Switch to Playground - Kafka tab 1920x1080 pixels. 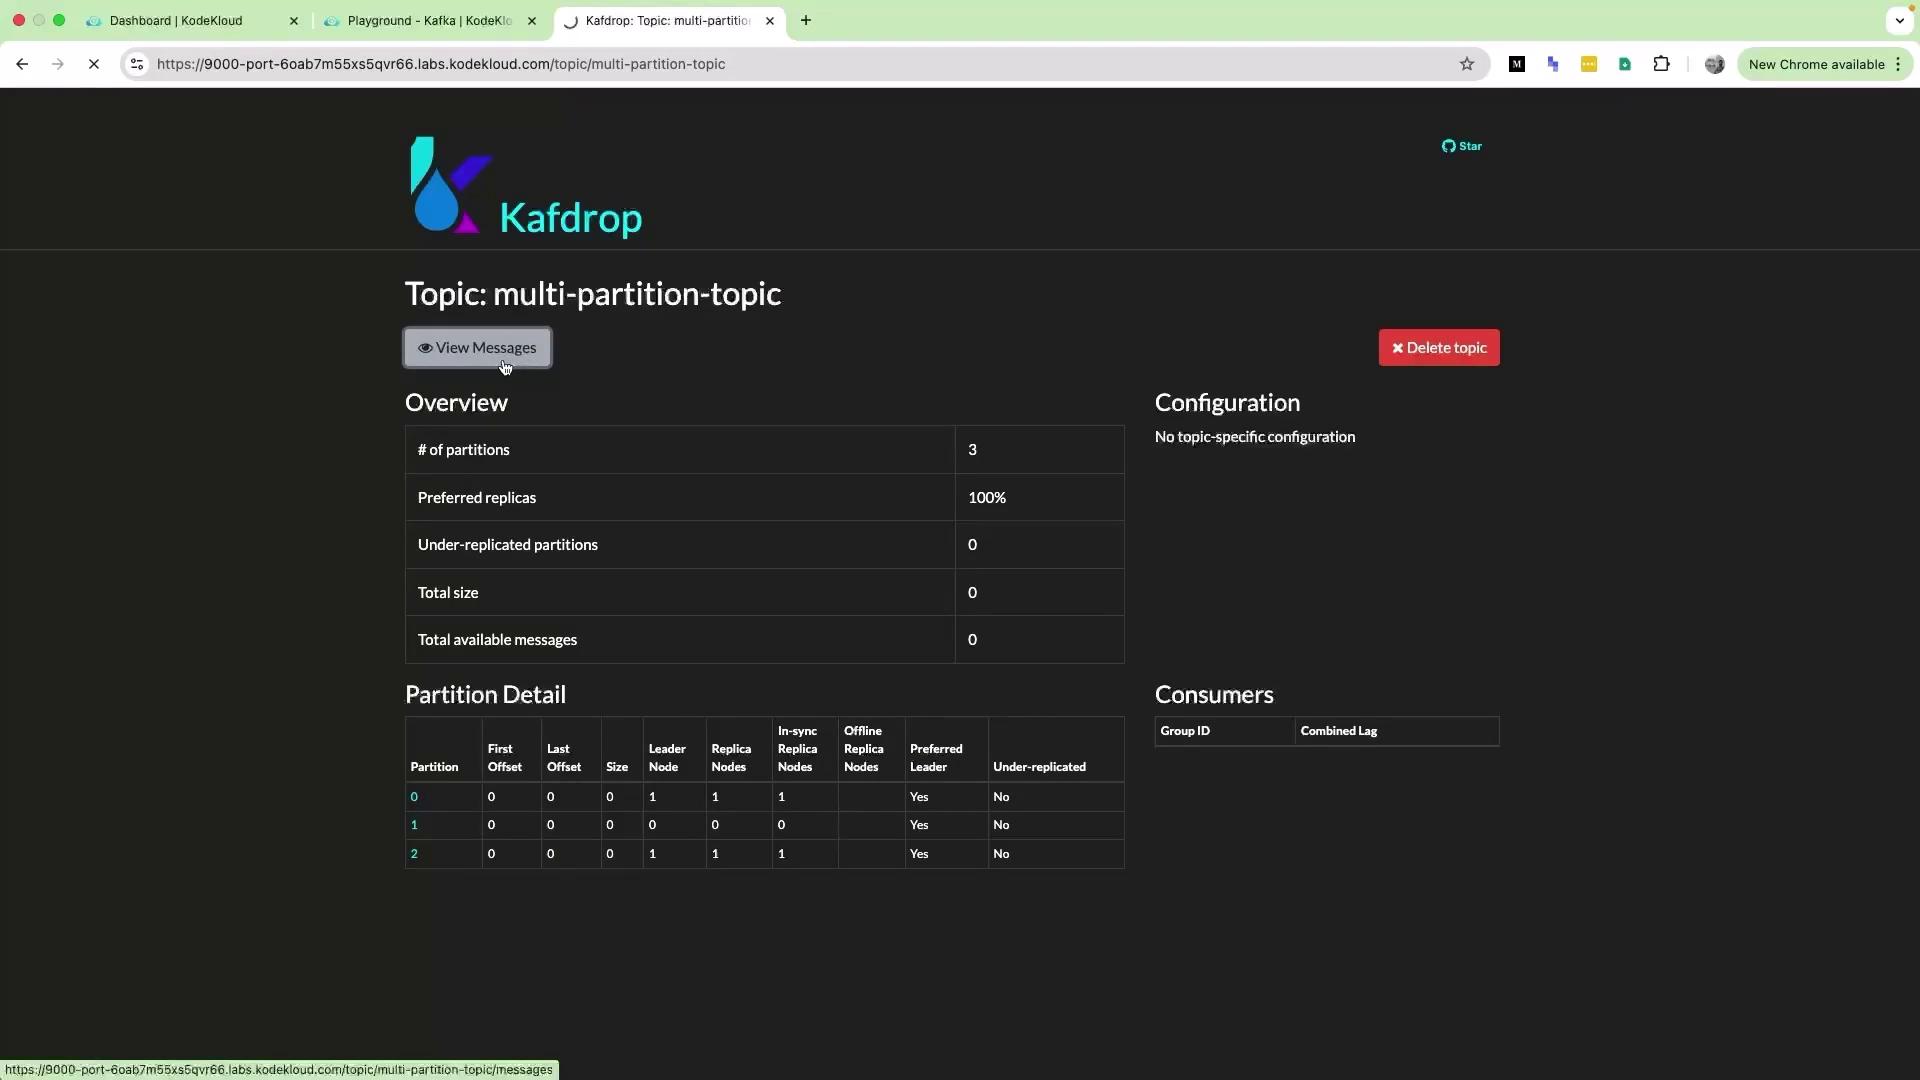point(428,20)
